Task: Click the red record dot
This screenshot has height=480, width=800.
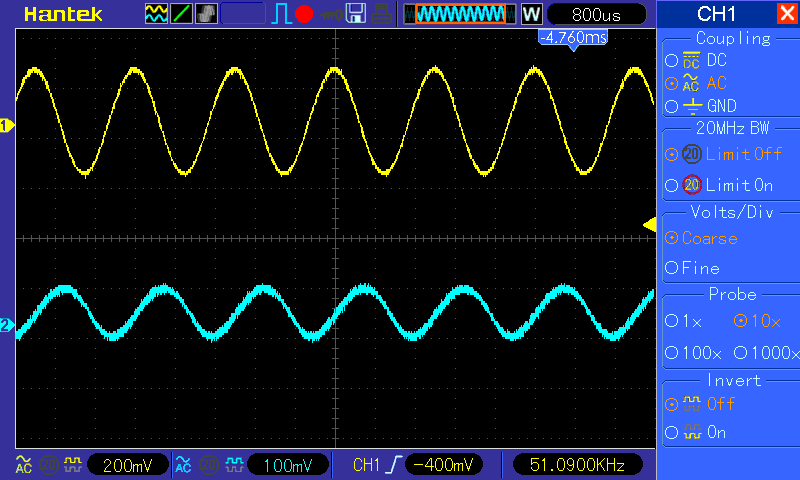Action: tap(304, 14)
